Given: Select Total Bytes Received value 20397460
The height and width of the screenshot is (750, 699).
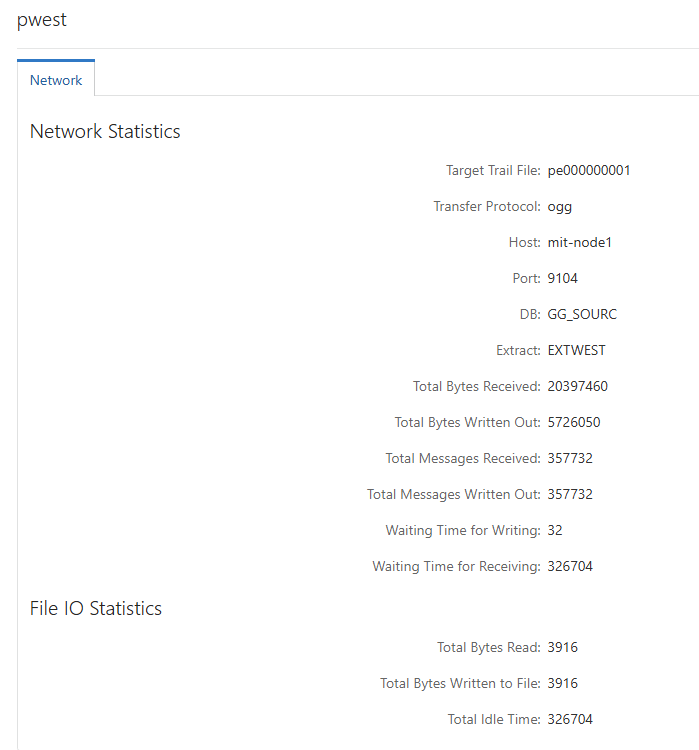Looking at the screenshot, I should 577,386.
